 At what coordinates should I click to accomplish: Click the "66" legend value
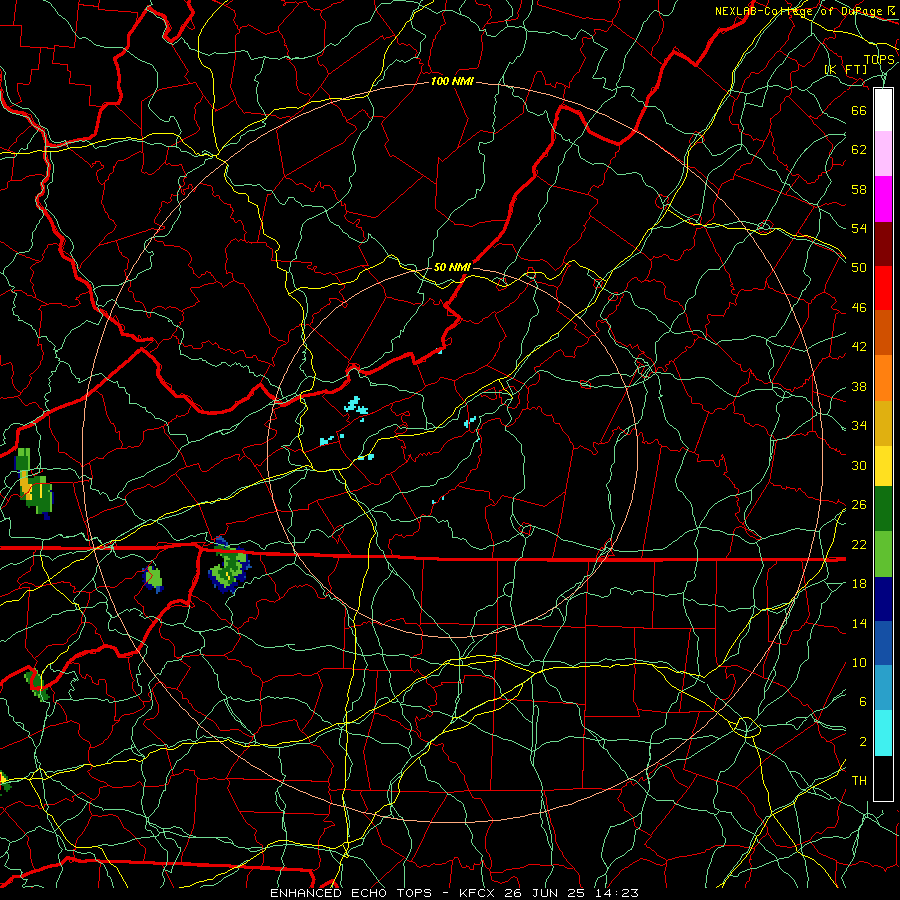click(859, 110)
